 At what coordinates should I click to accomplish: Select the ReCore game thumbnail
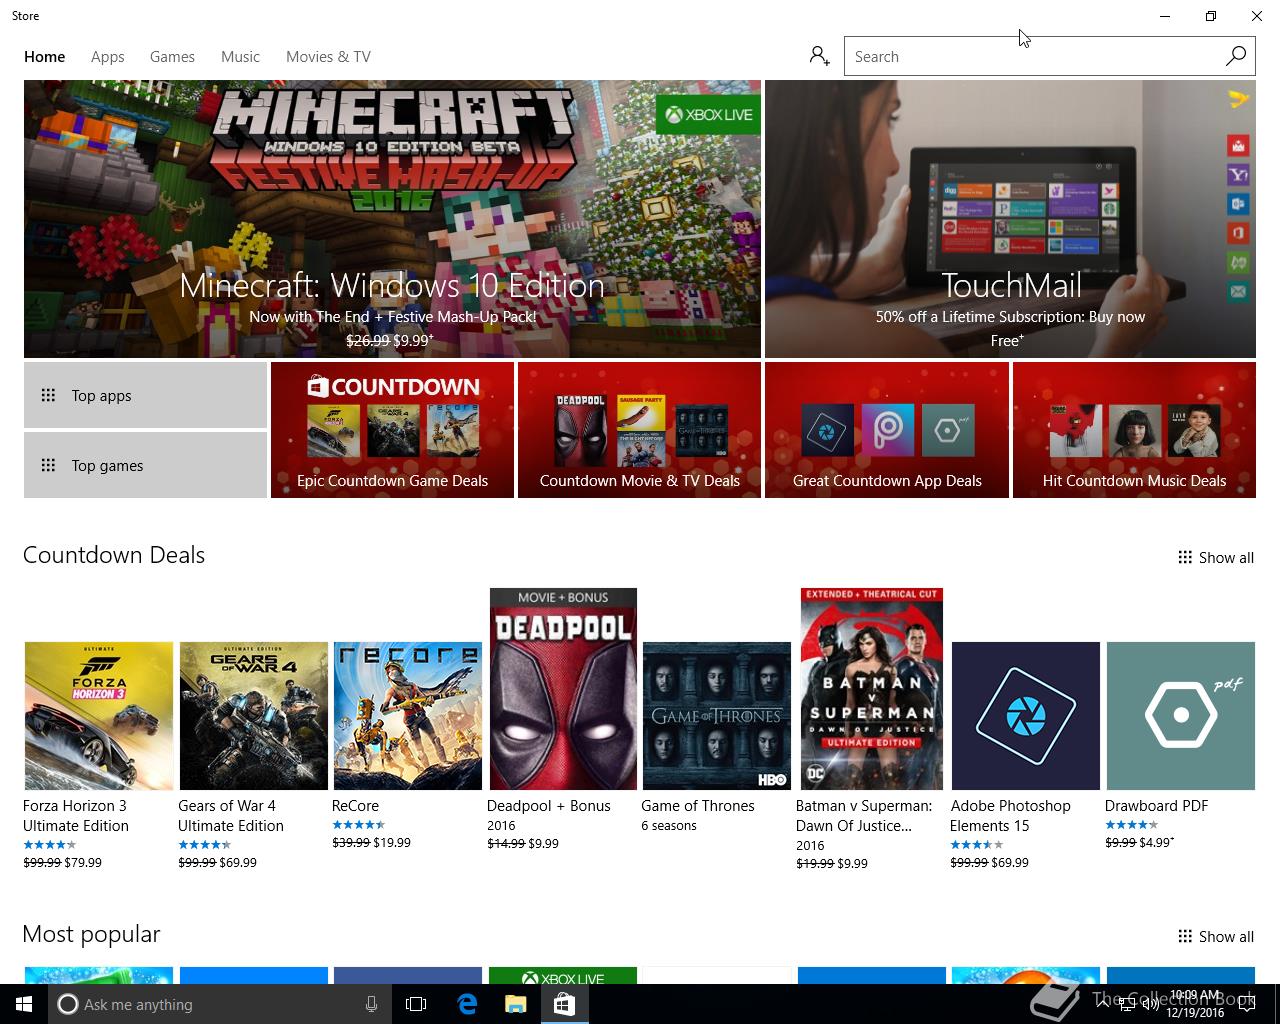coord(408,716)
